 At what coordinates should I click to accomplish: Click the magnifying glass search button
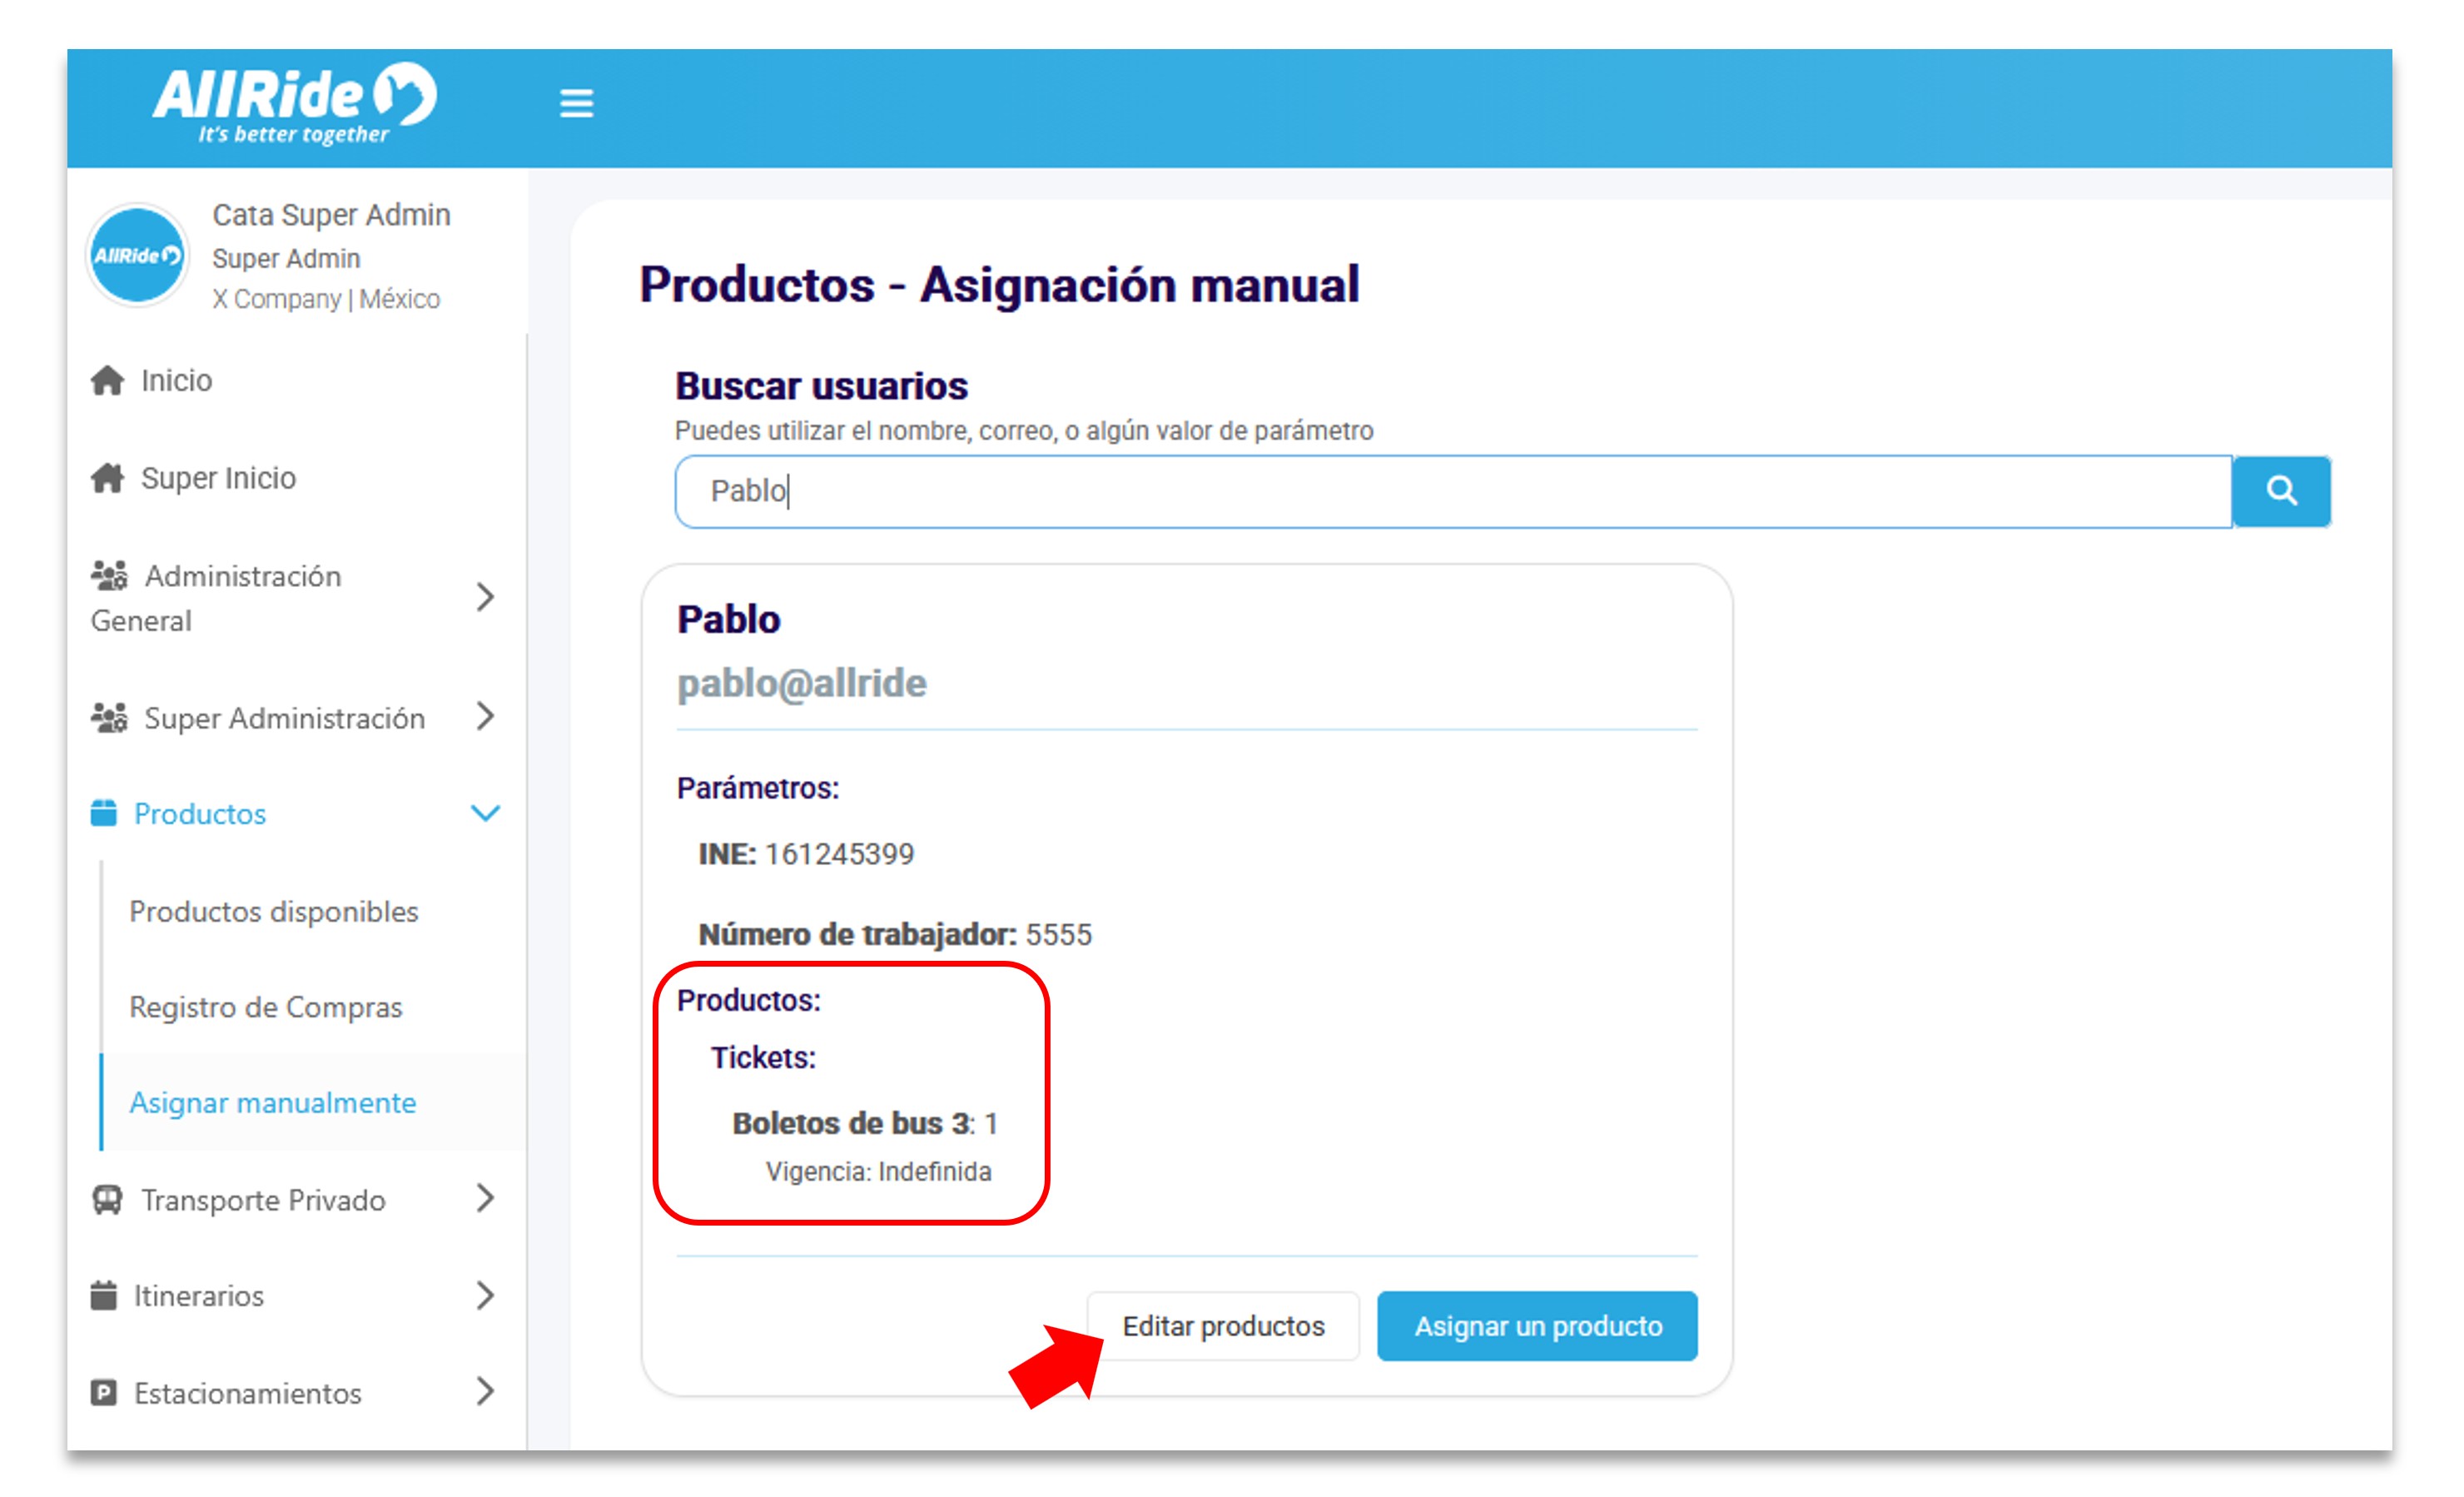(x=2280, y=491)
